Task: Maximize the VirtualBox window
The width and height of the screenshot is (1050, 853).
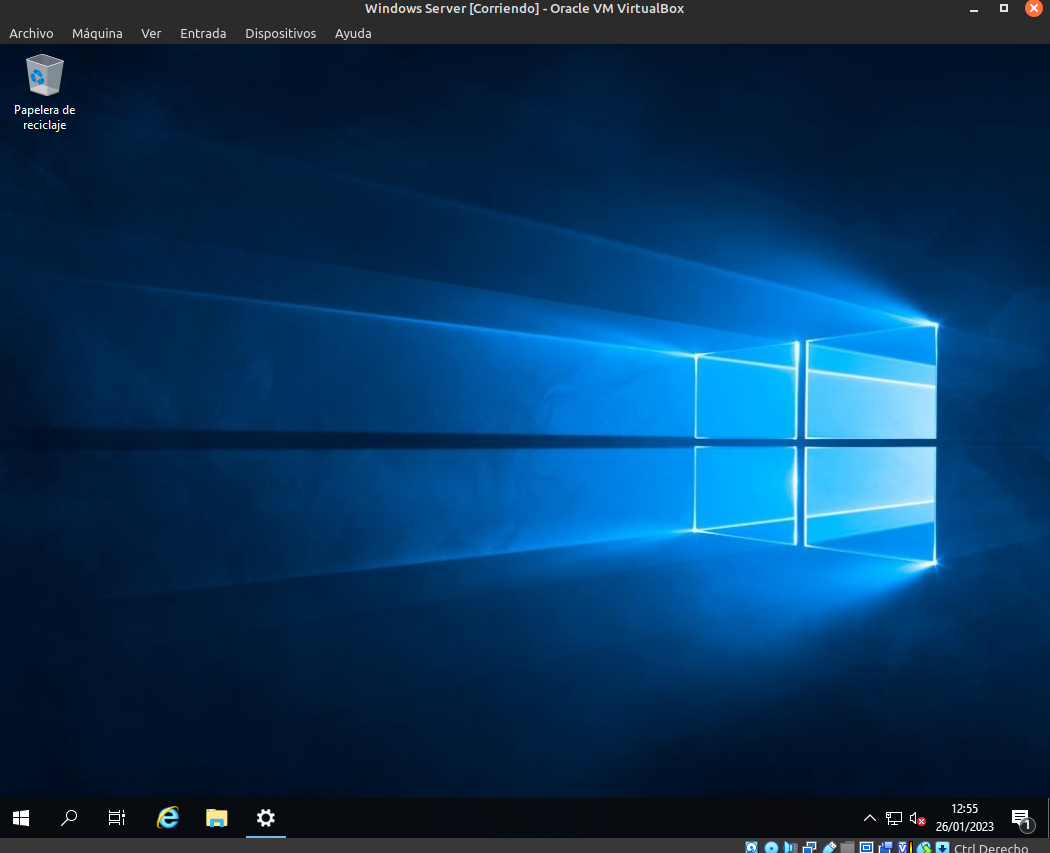Action: click(x=1004, y=9)
